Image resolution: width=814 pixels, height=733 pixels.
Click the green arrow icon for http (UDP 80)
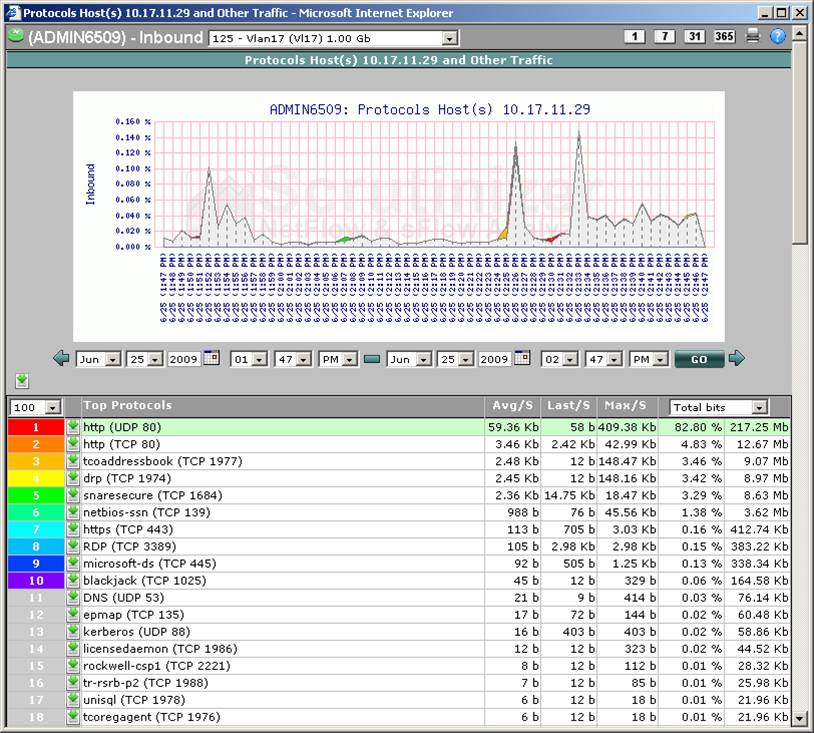click(73, 427)
